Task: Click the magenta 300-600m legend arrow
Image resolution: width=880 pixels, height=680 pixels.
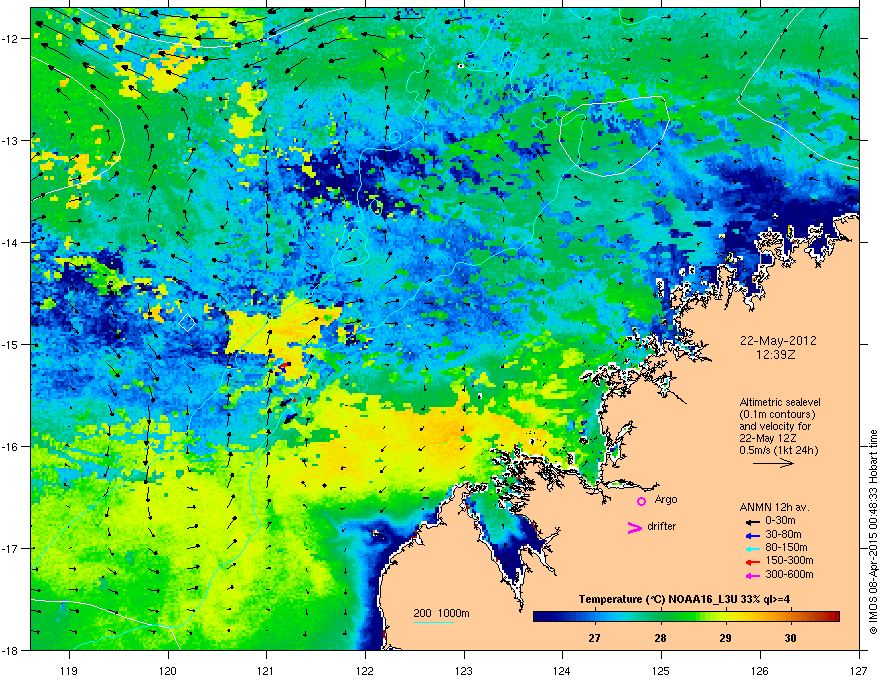Action: pos(752,575)
